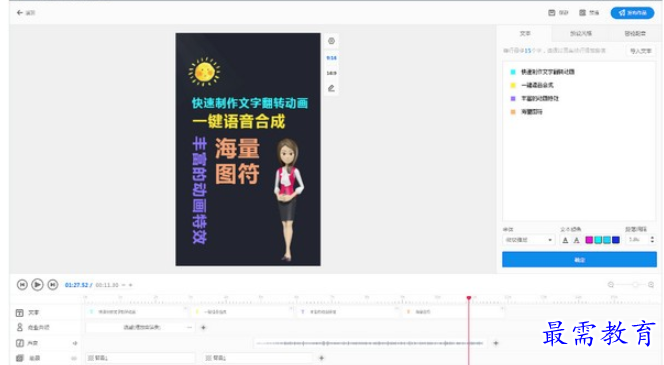Switch to the middle tab of right panel

point(581,33)
